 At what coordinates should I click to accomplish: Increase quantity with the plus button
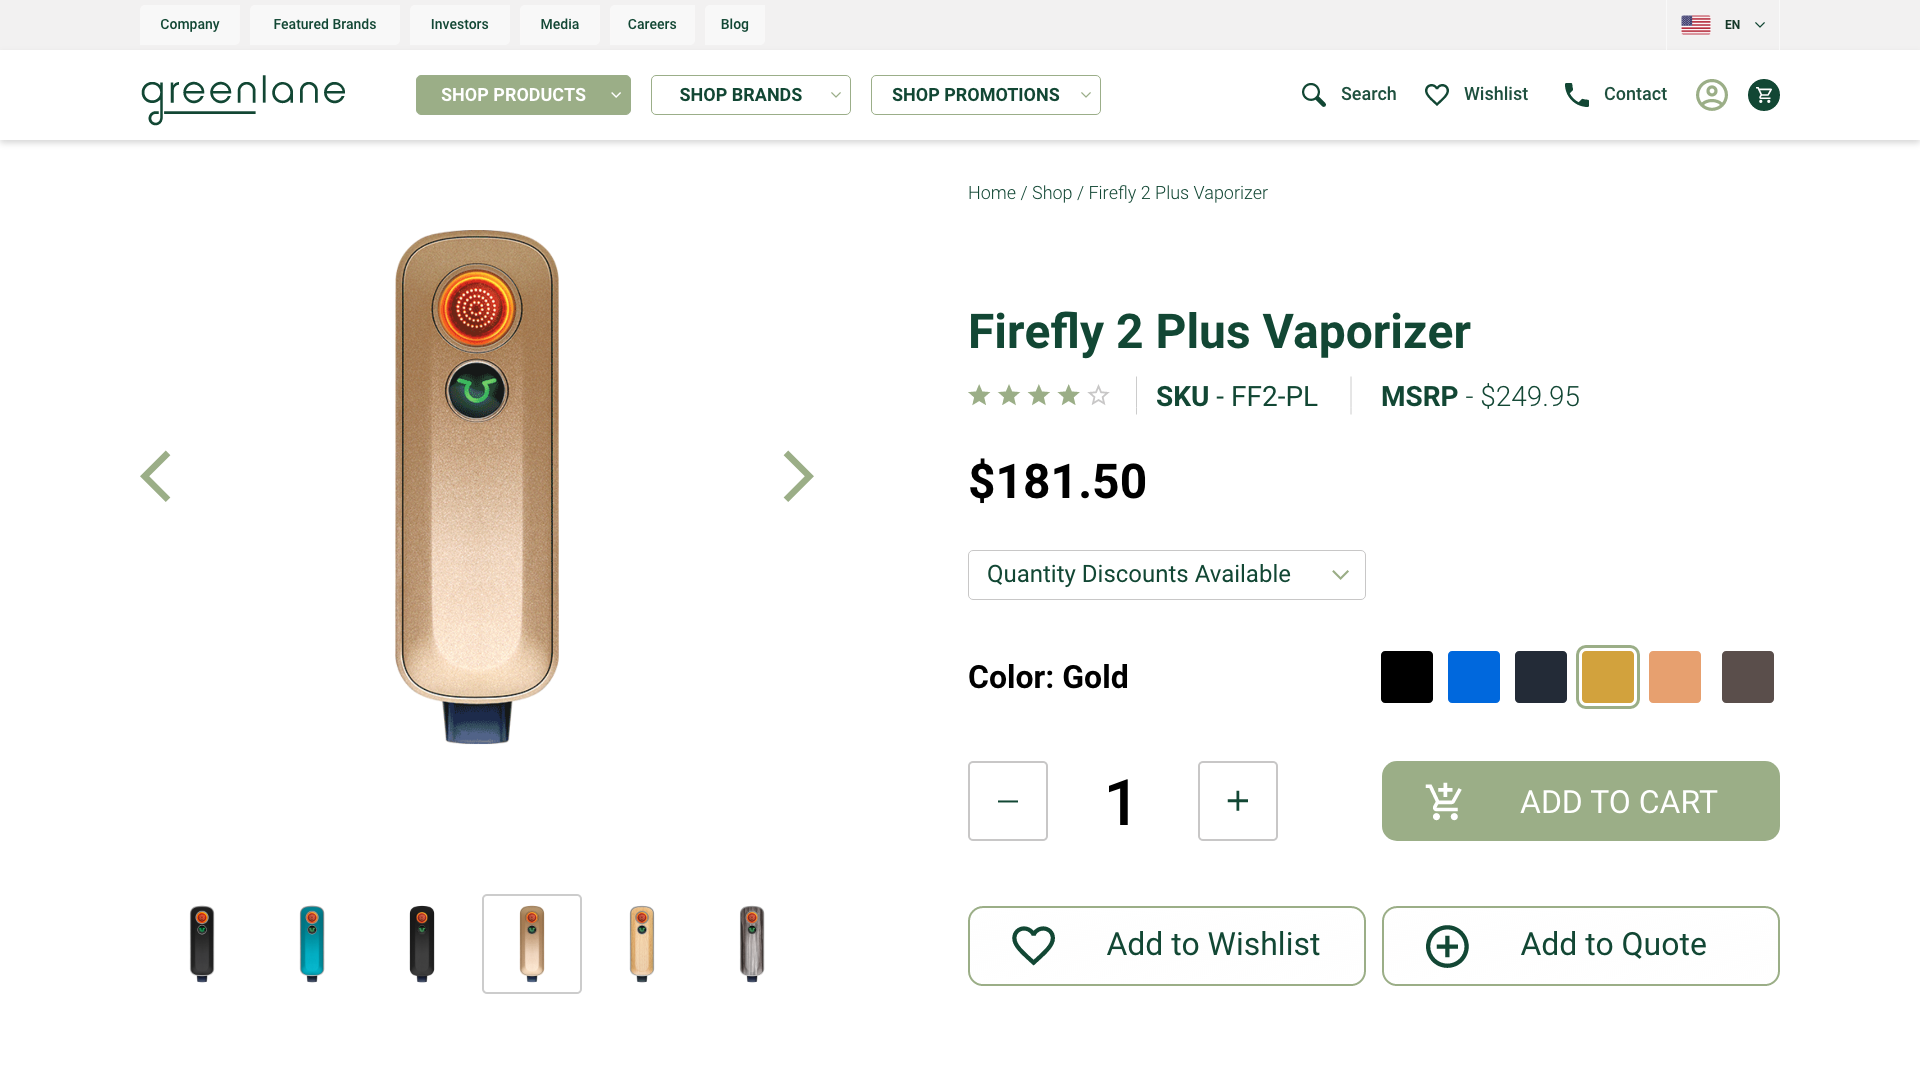(x=1237, y=801)
